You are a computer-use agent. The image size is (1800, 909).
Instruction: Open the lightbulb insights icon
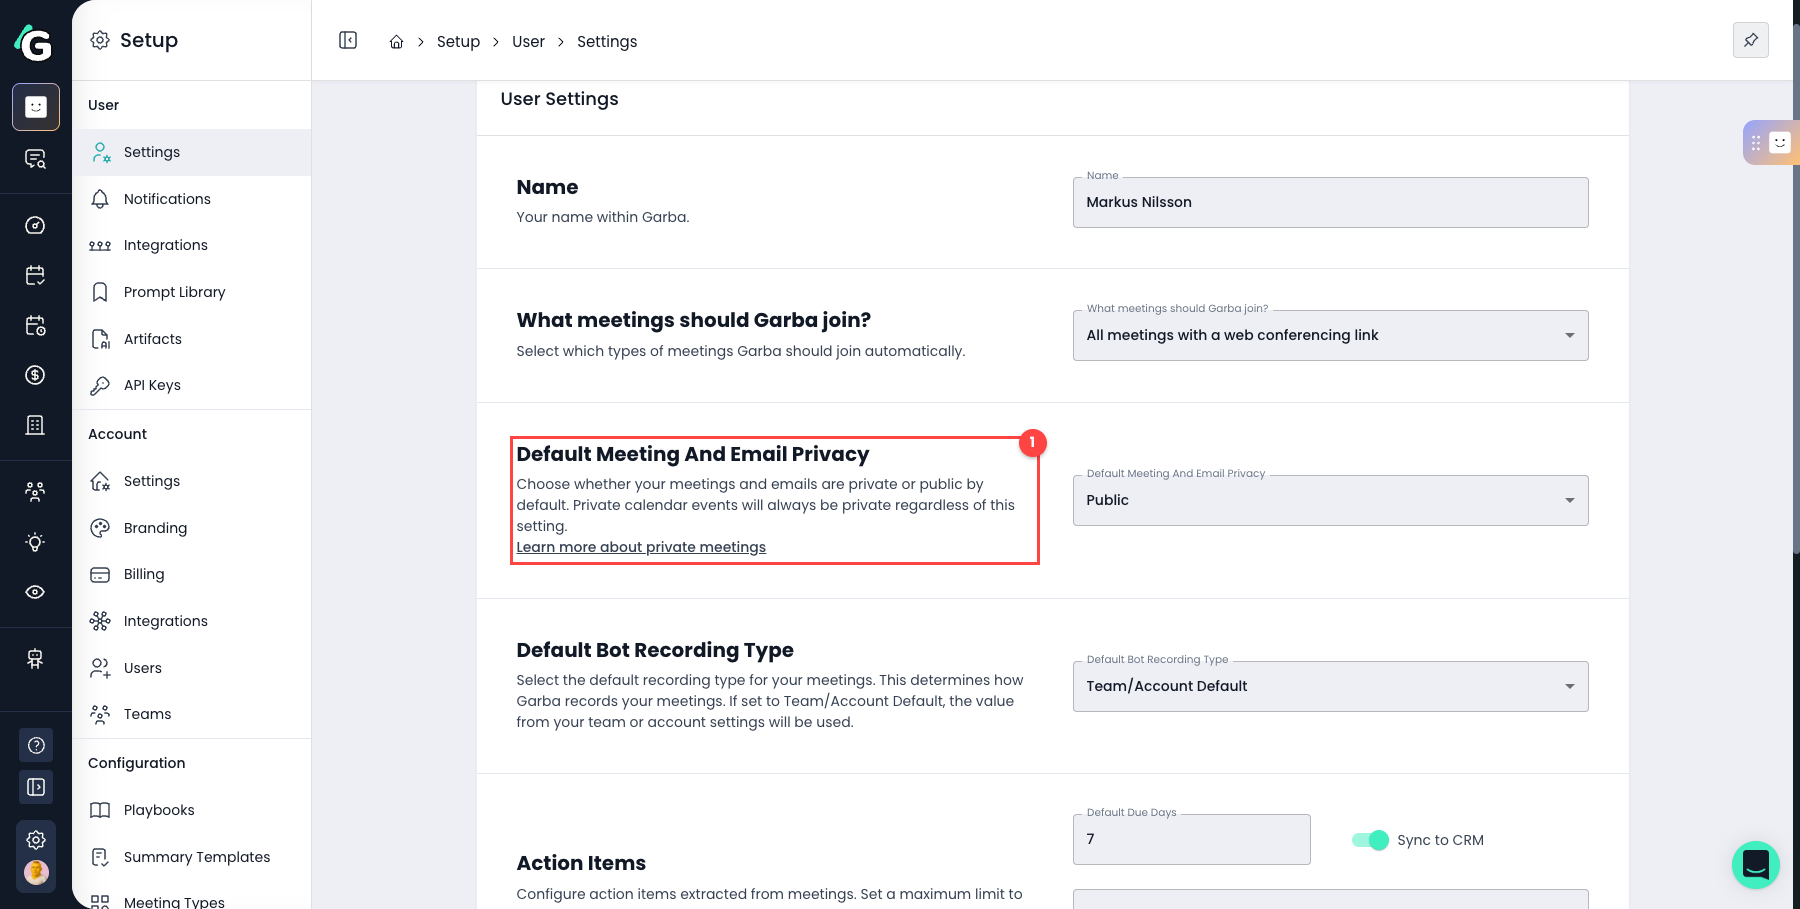[35, 542]
